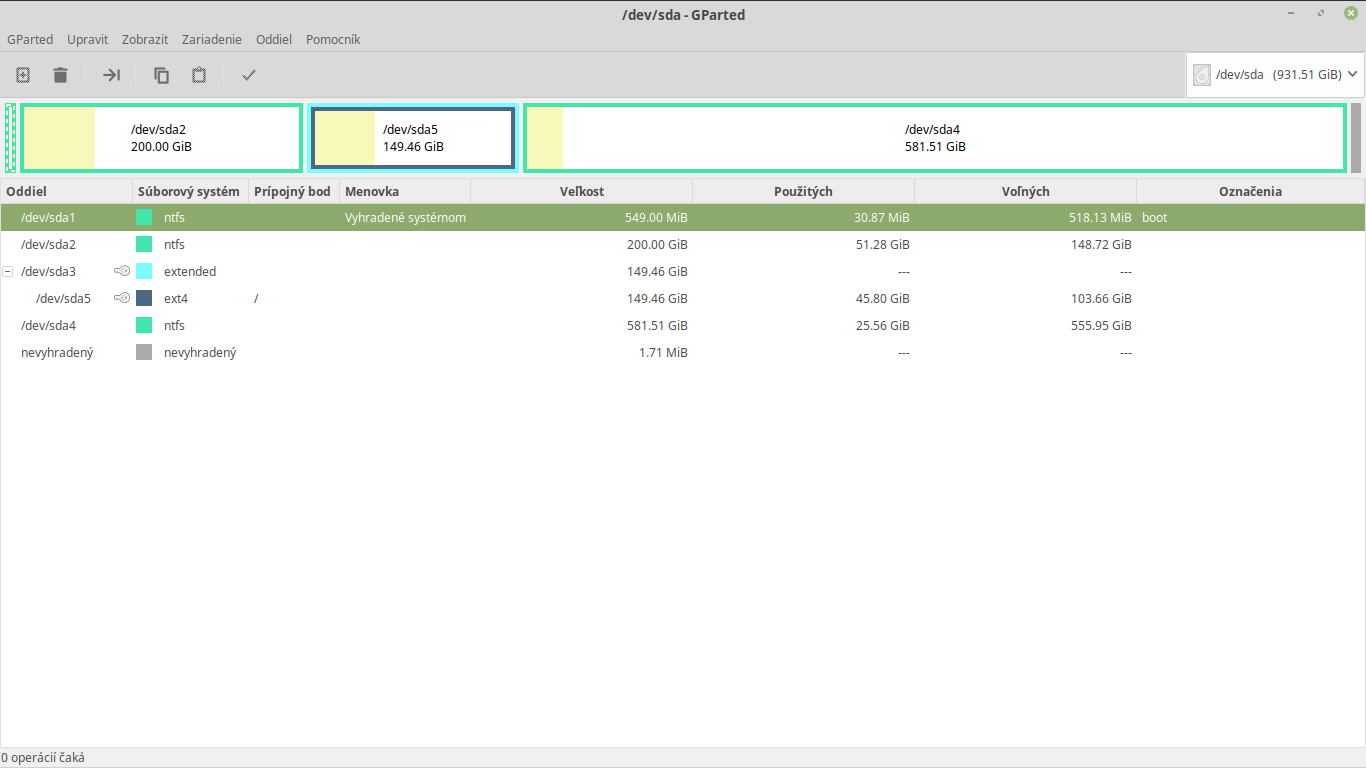Open the /dev/sda device selector dropdown
The width and height of the screenshot is (1366, 768).
(x=1275, y=75)
